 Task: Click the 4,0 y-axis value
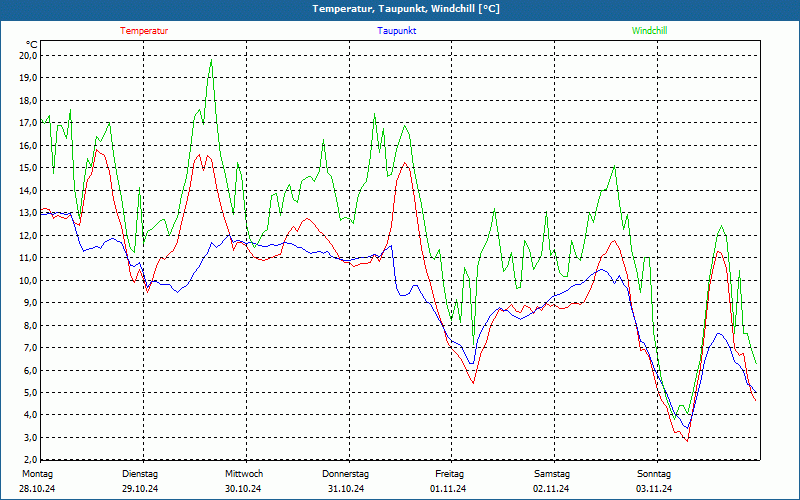31,415
